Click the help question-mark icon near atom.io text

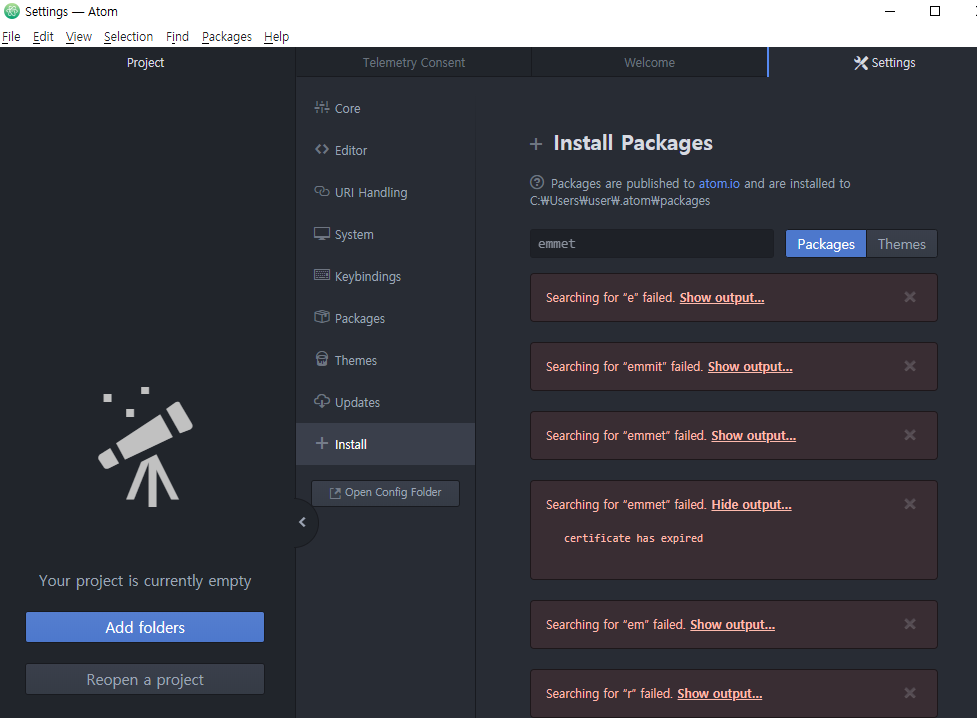point(536,183)
